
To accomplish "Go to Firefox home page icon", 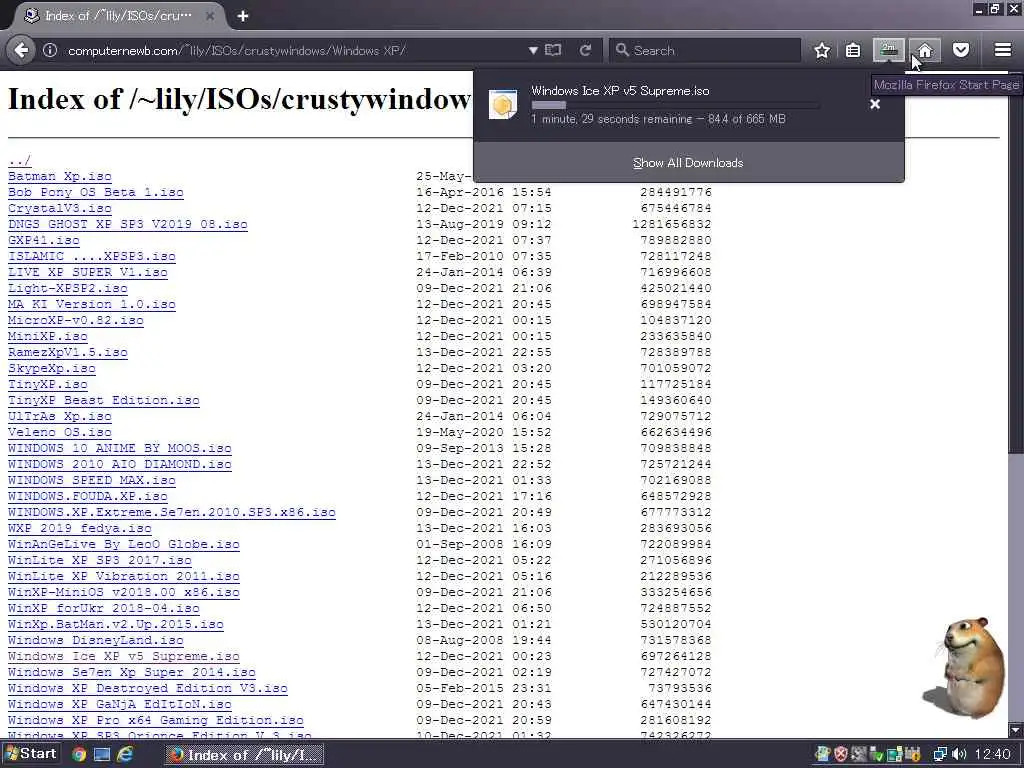I will [925, 50].
